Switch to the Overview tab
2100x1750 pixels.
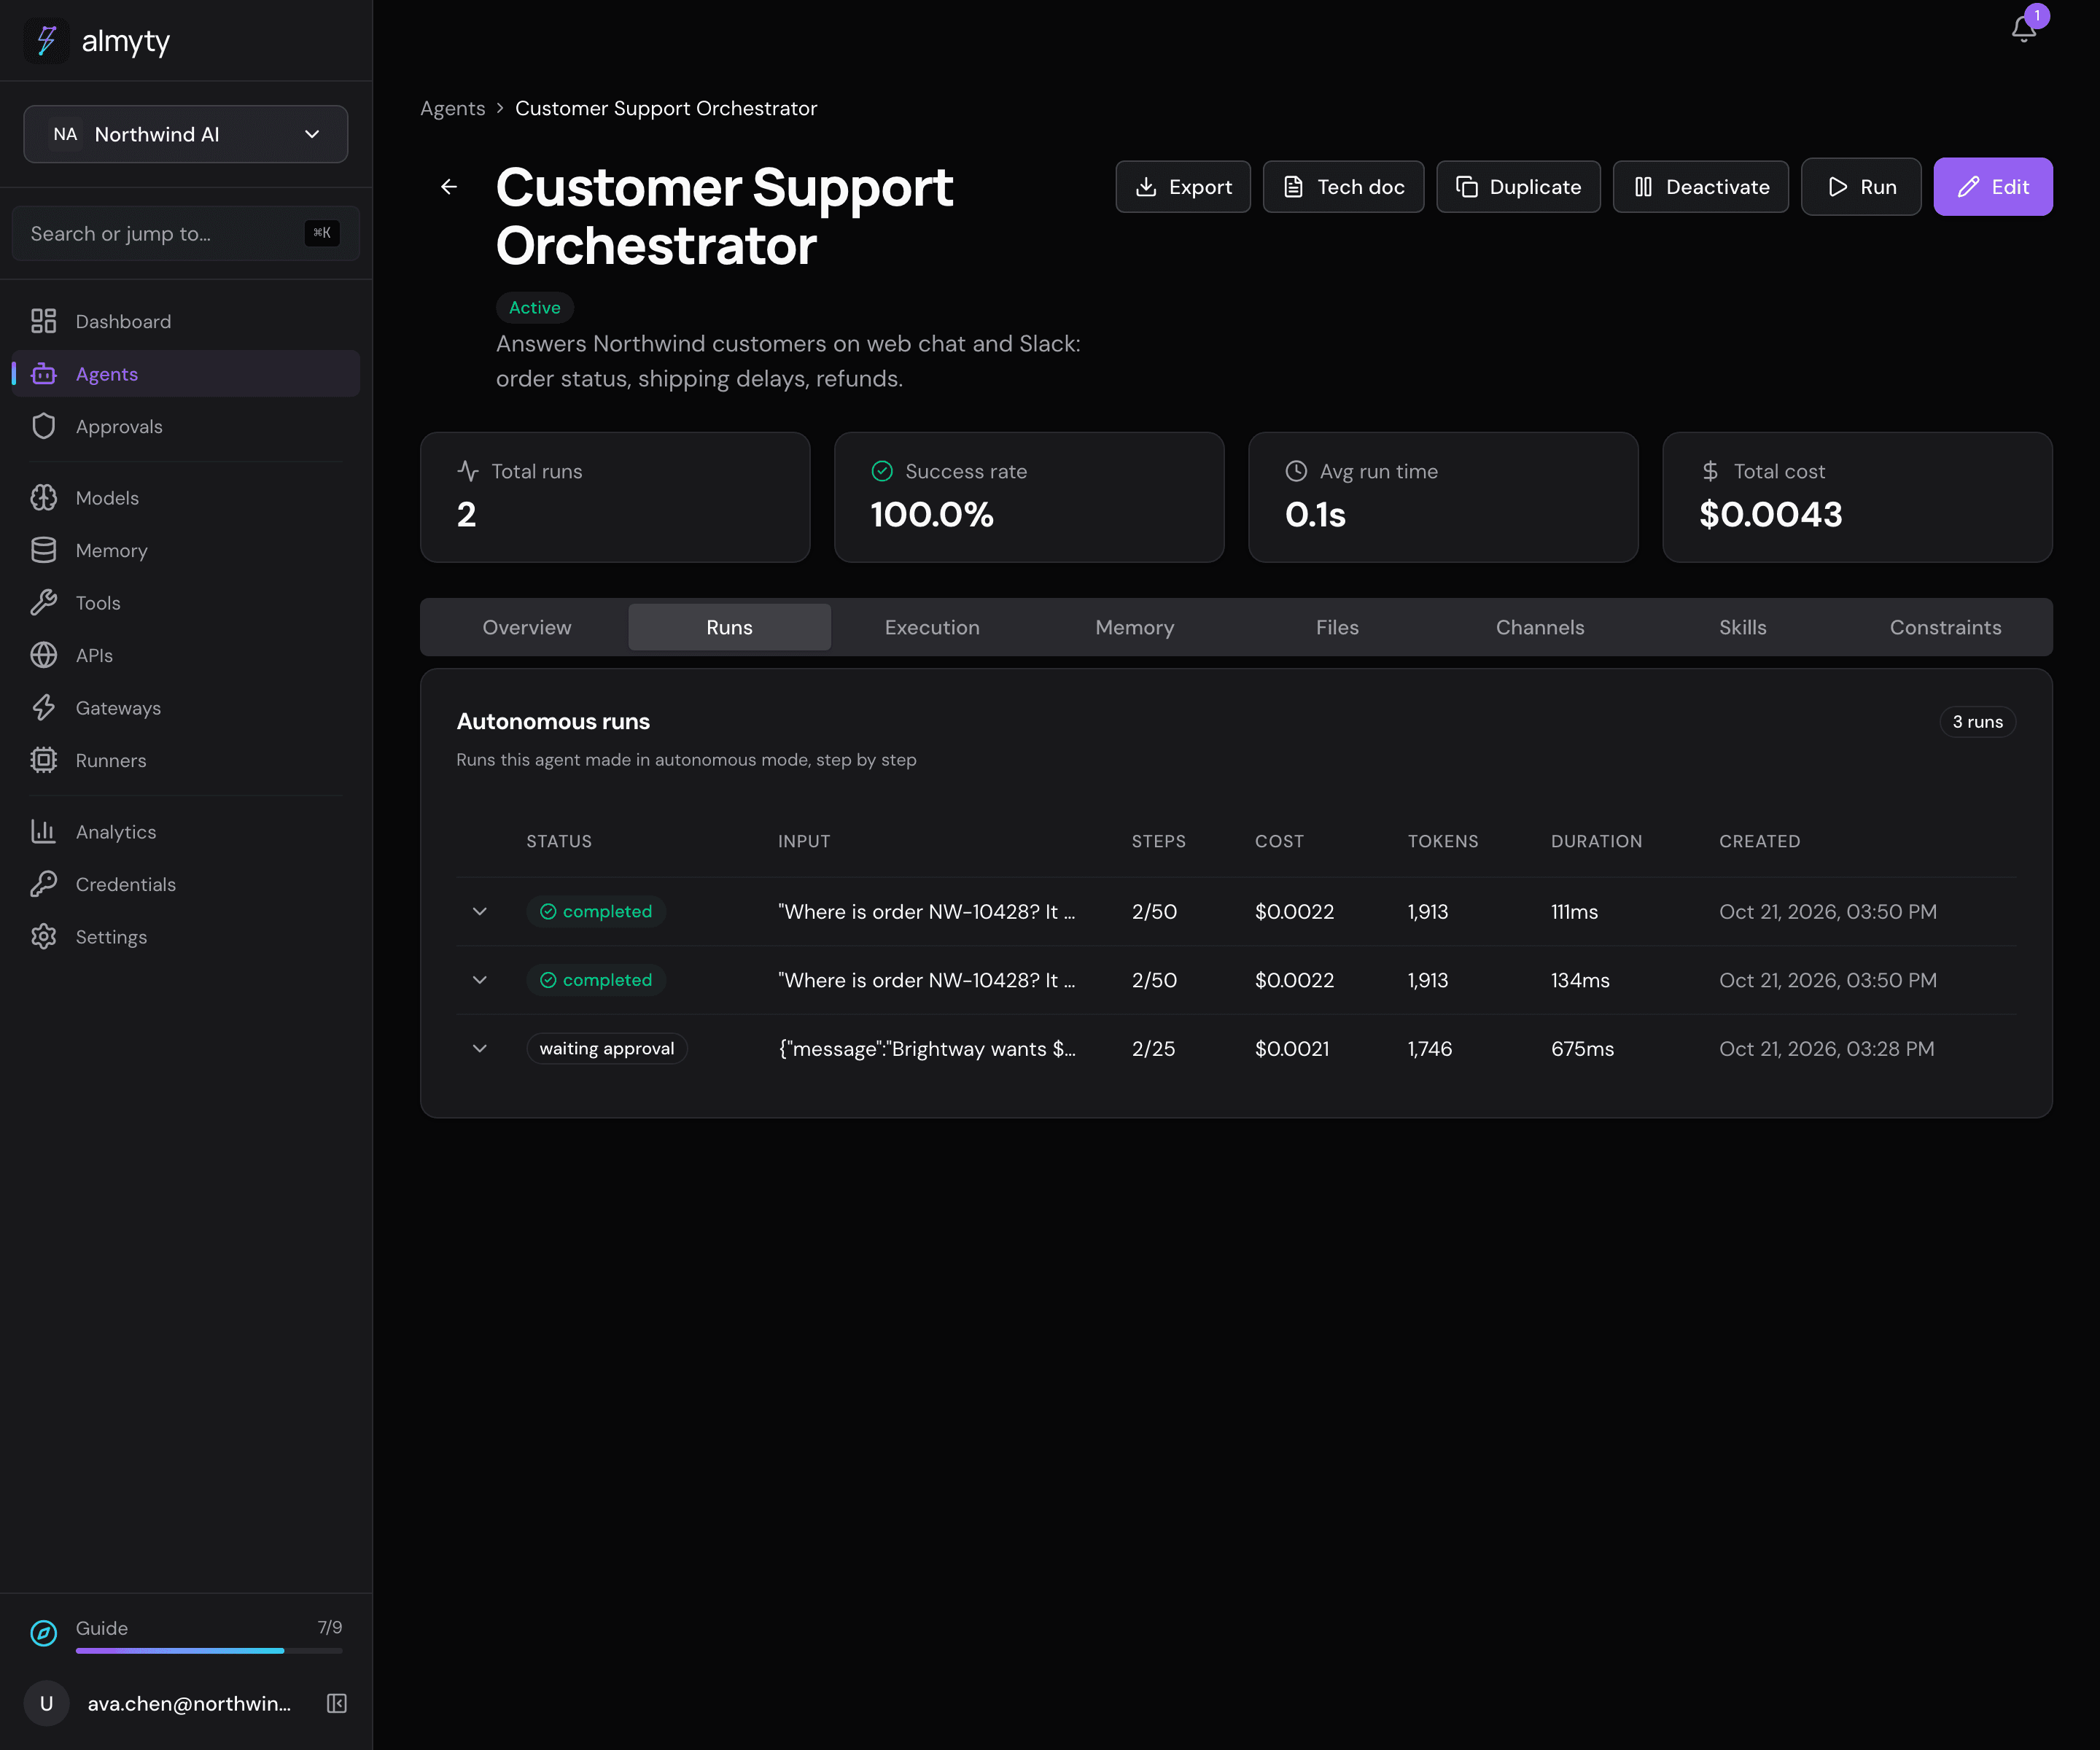click(x=527, y=627)
